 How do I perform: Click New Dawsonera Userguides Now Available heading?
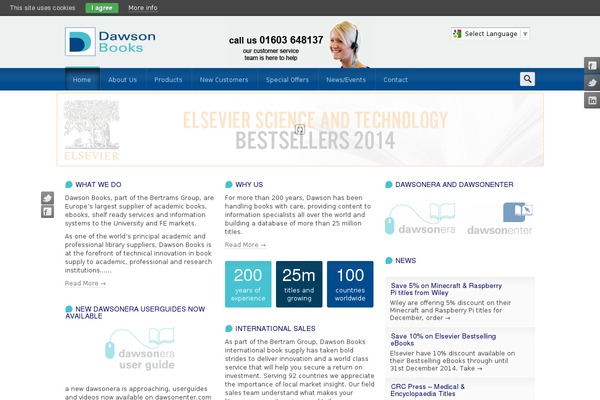(135, 312)
